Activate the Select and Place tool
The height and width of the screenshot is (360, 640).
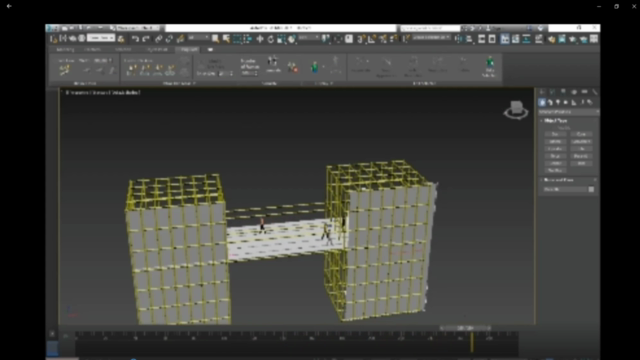tap(292, 39)
